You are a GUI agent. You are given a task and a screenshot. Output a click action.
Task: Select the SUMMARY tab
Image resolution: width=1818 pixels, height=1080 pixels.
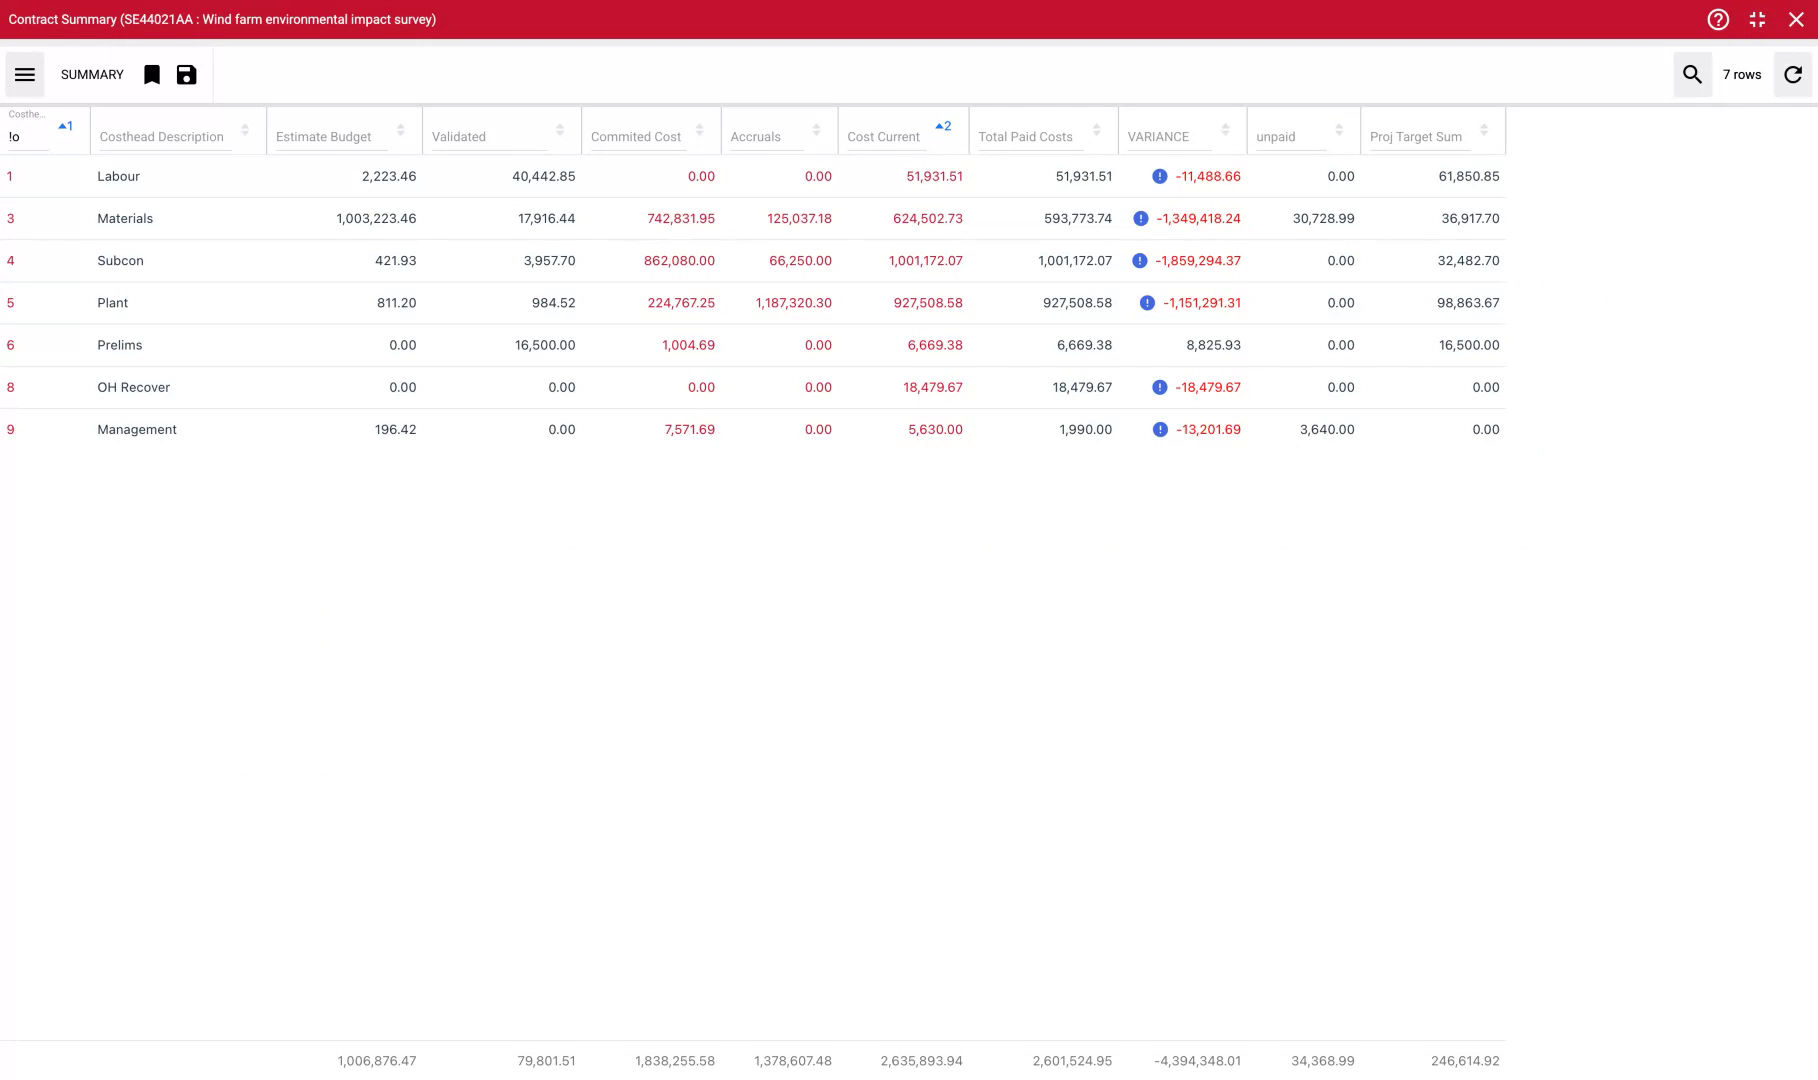(x=91, y=74)
